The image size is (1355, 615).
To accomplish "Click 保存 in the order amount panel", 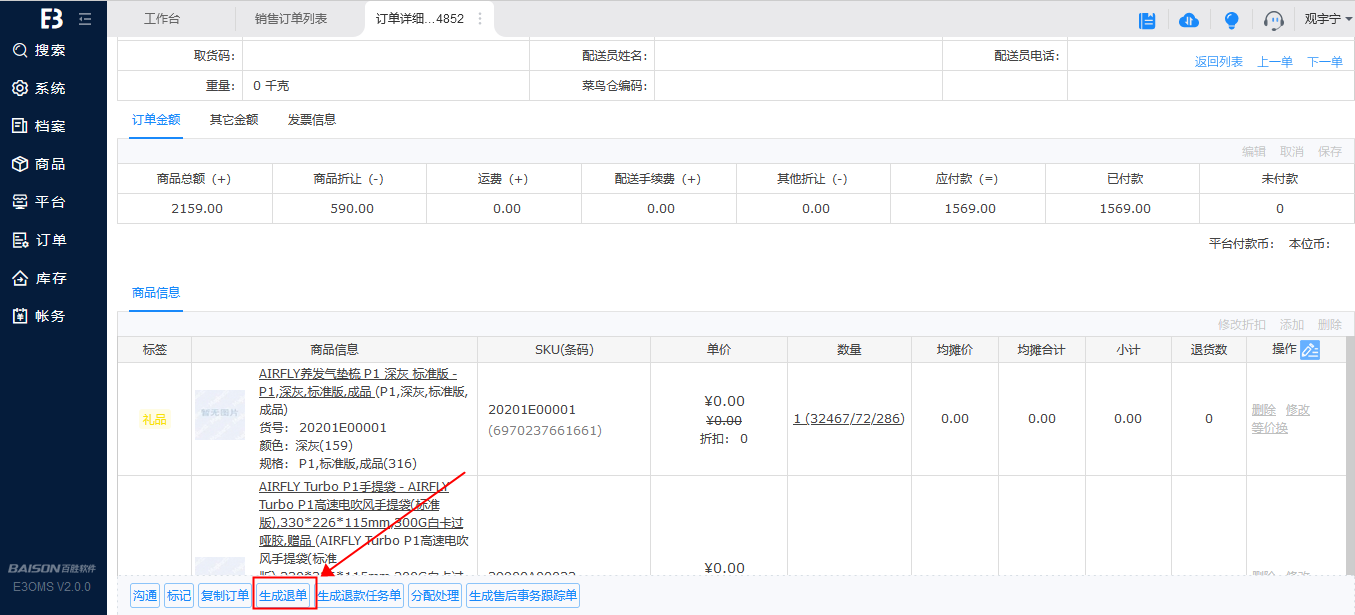I will pos(1330,151).
